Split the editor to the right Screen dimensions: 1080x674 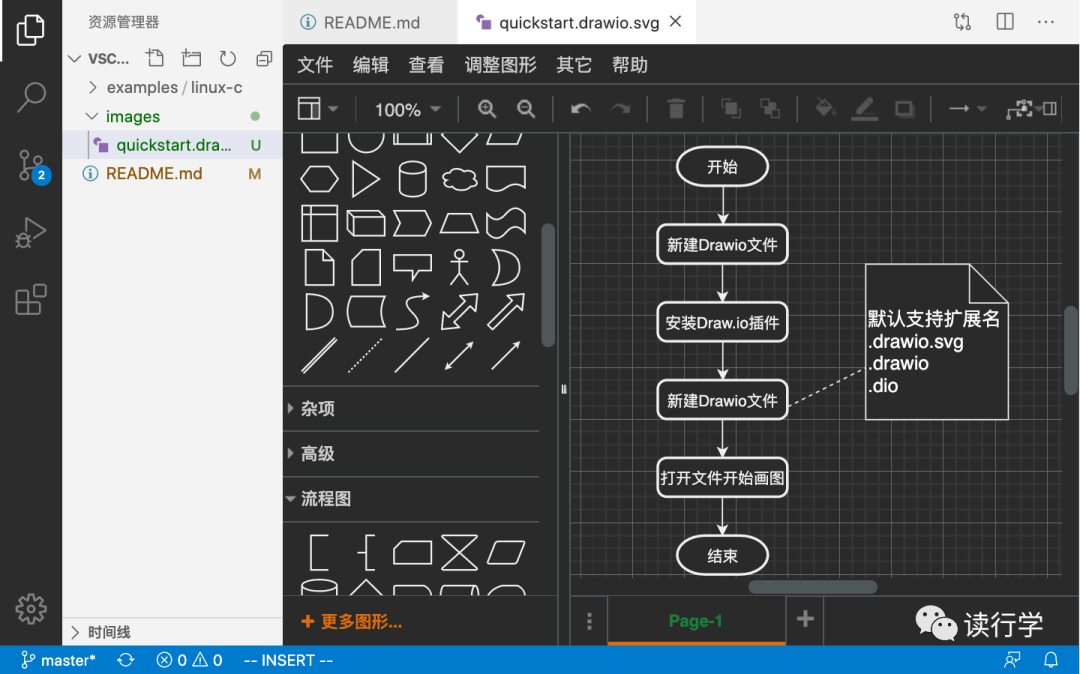click(x=1005, y=22)
